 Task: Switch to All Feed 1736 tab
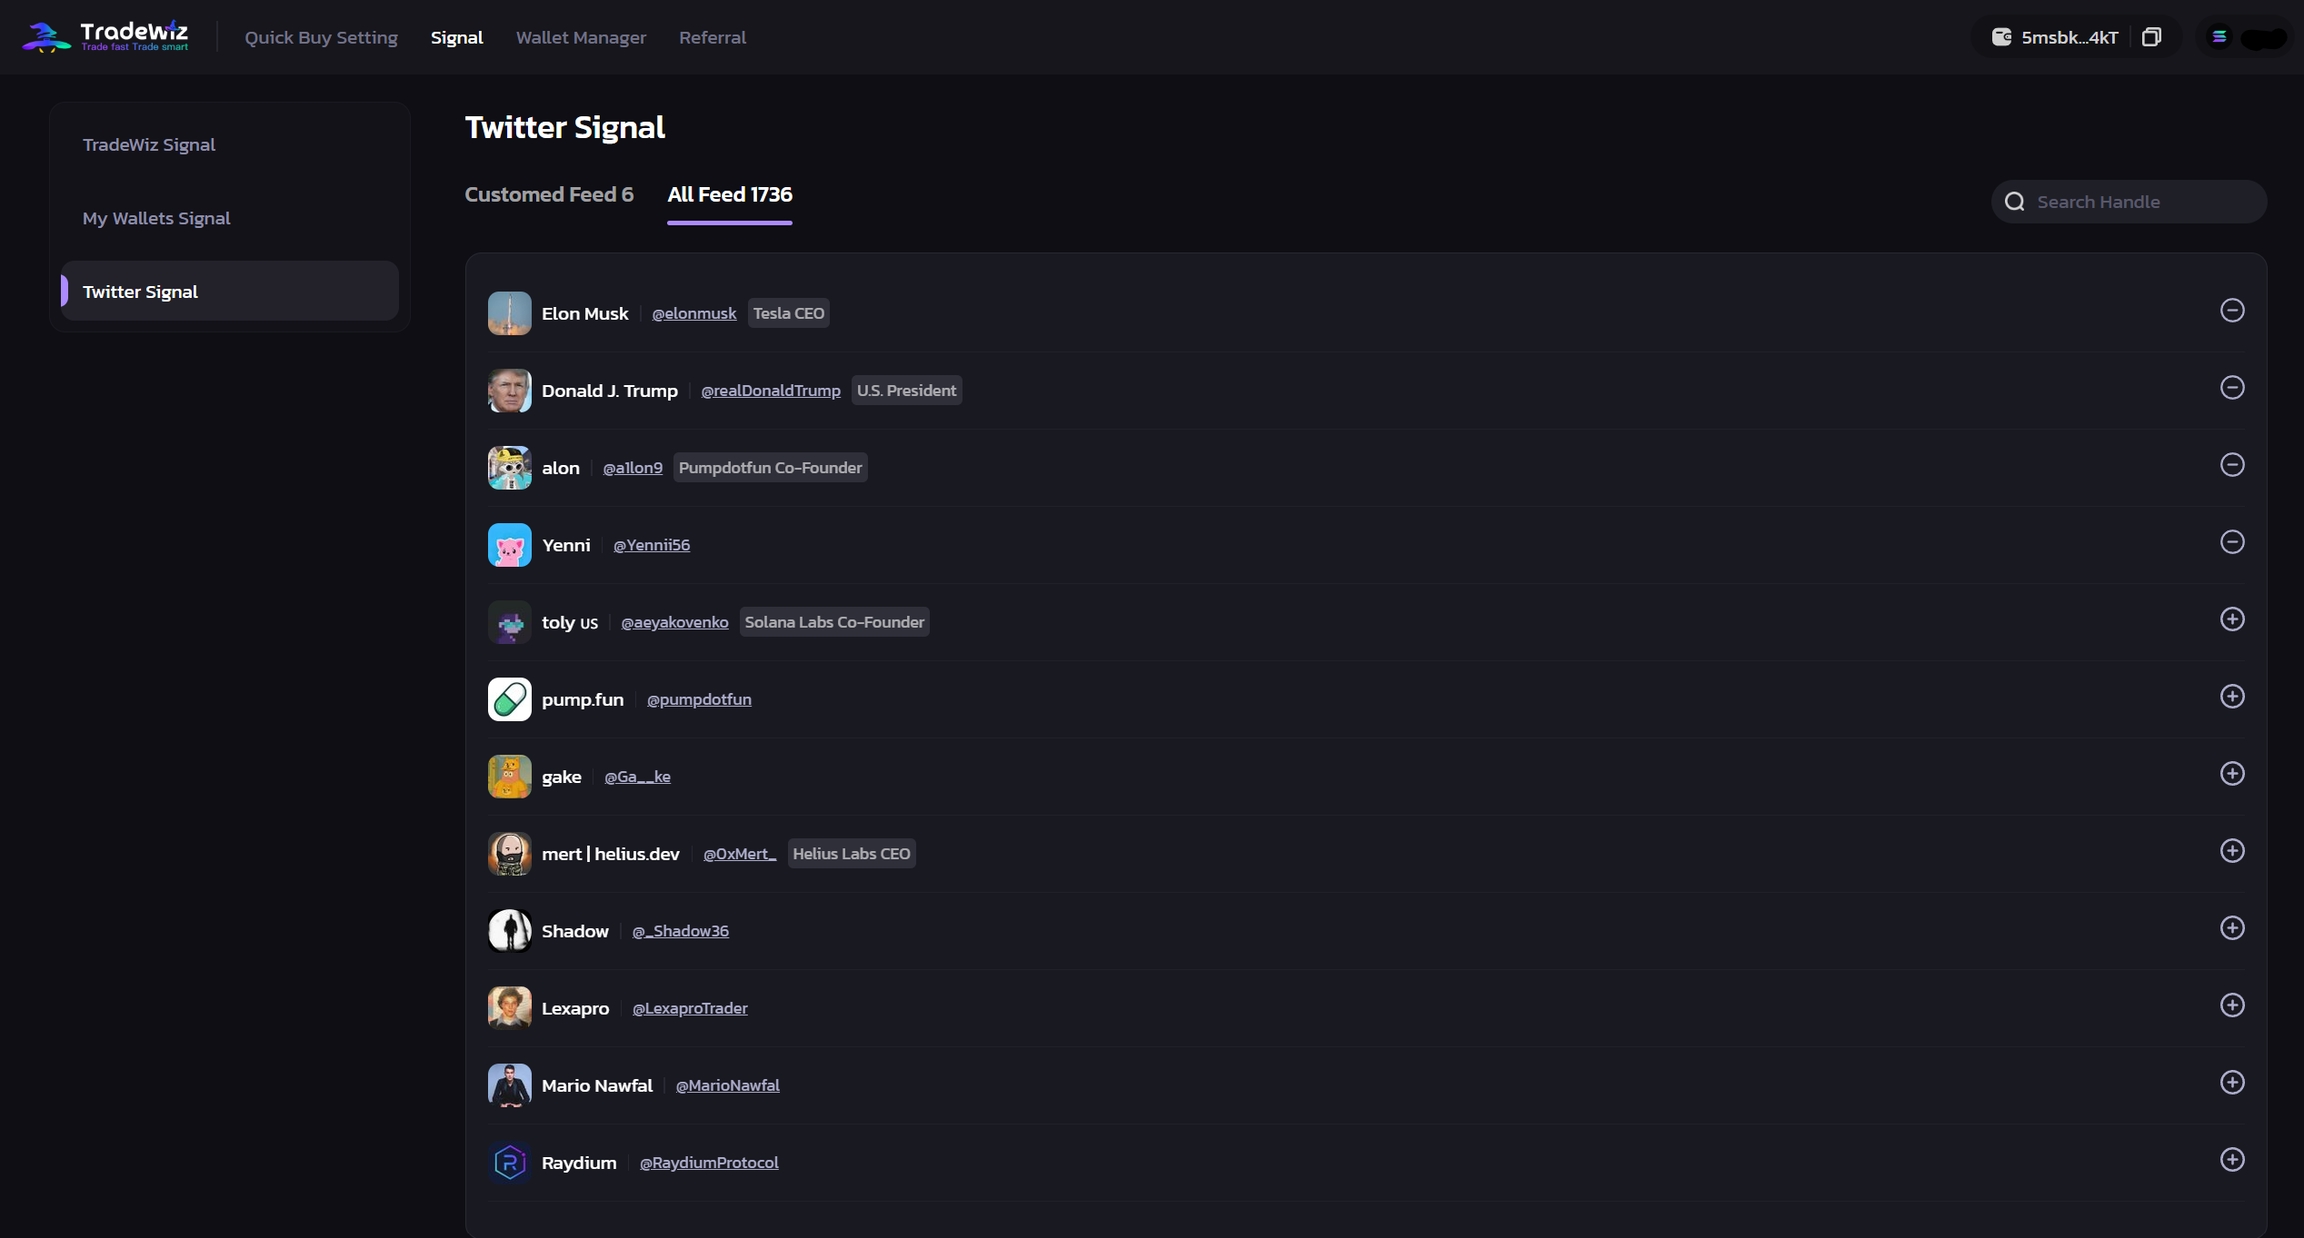tap(729, 194)
